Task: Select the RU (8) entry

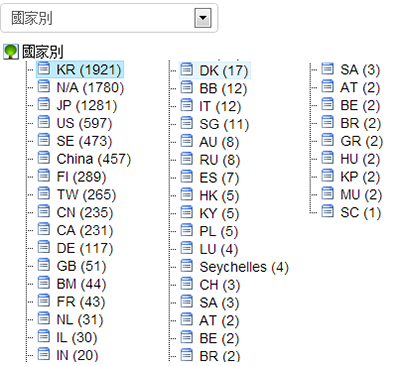Action: pos(219,160)
